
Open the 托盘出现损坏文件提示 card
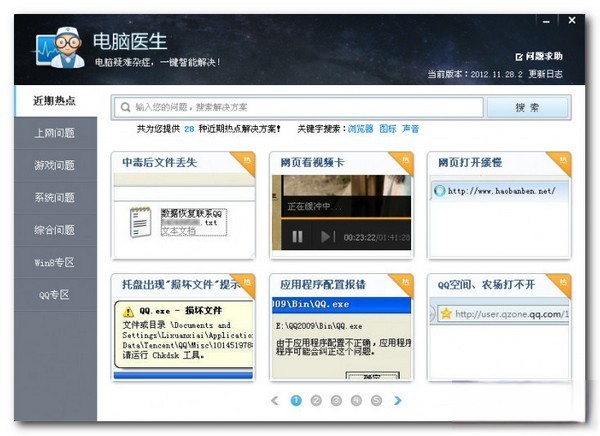point(183,327)
